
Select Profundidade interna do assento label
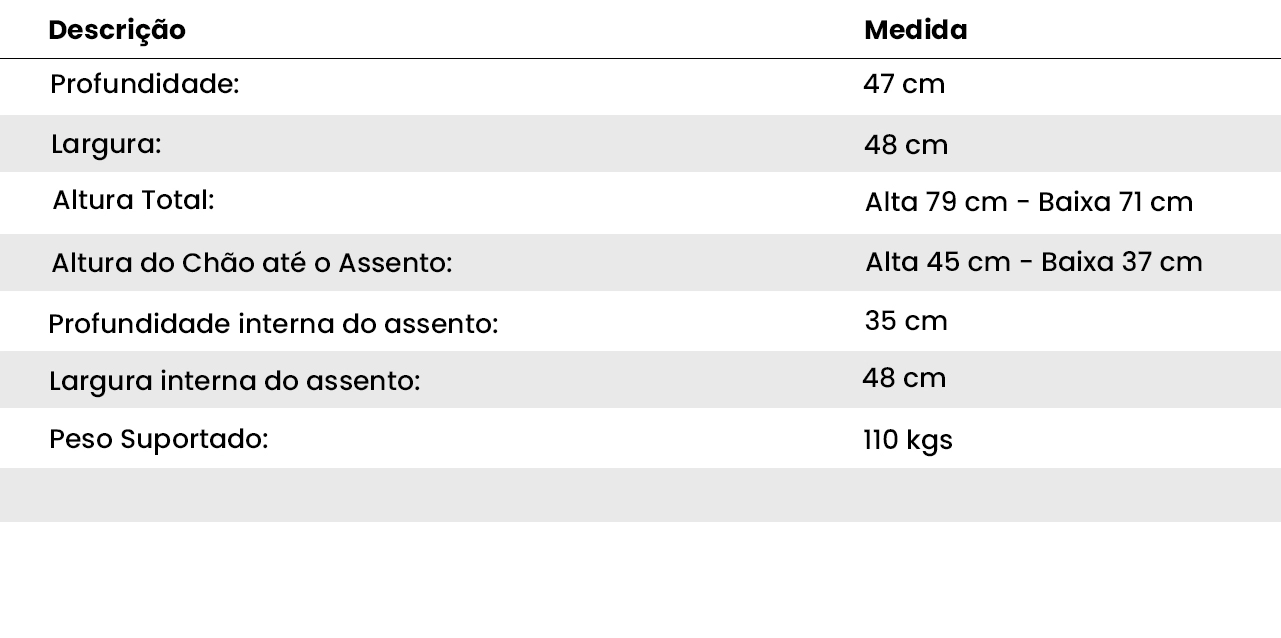[273, 325]
